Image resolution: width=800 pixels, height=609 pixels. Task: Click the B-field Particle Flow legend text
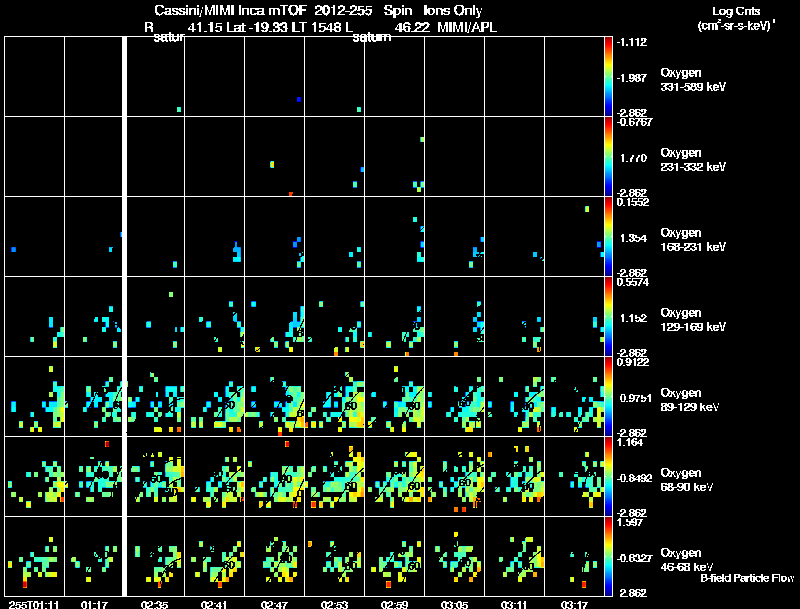pos(747,578)
